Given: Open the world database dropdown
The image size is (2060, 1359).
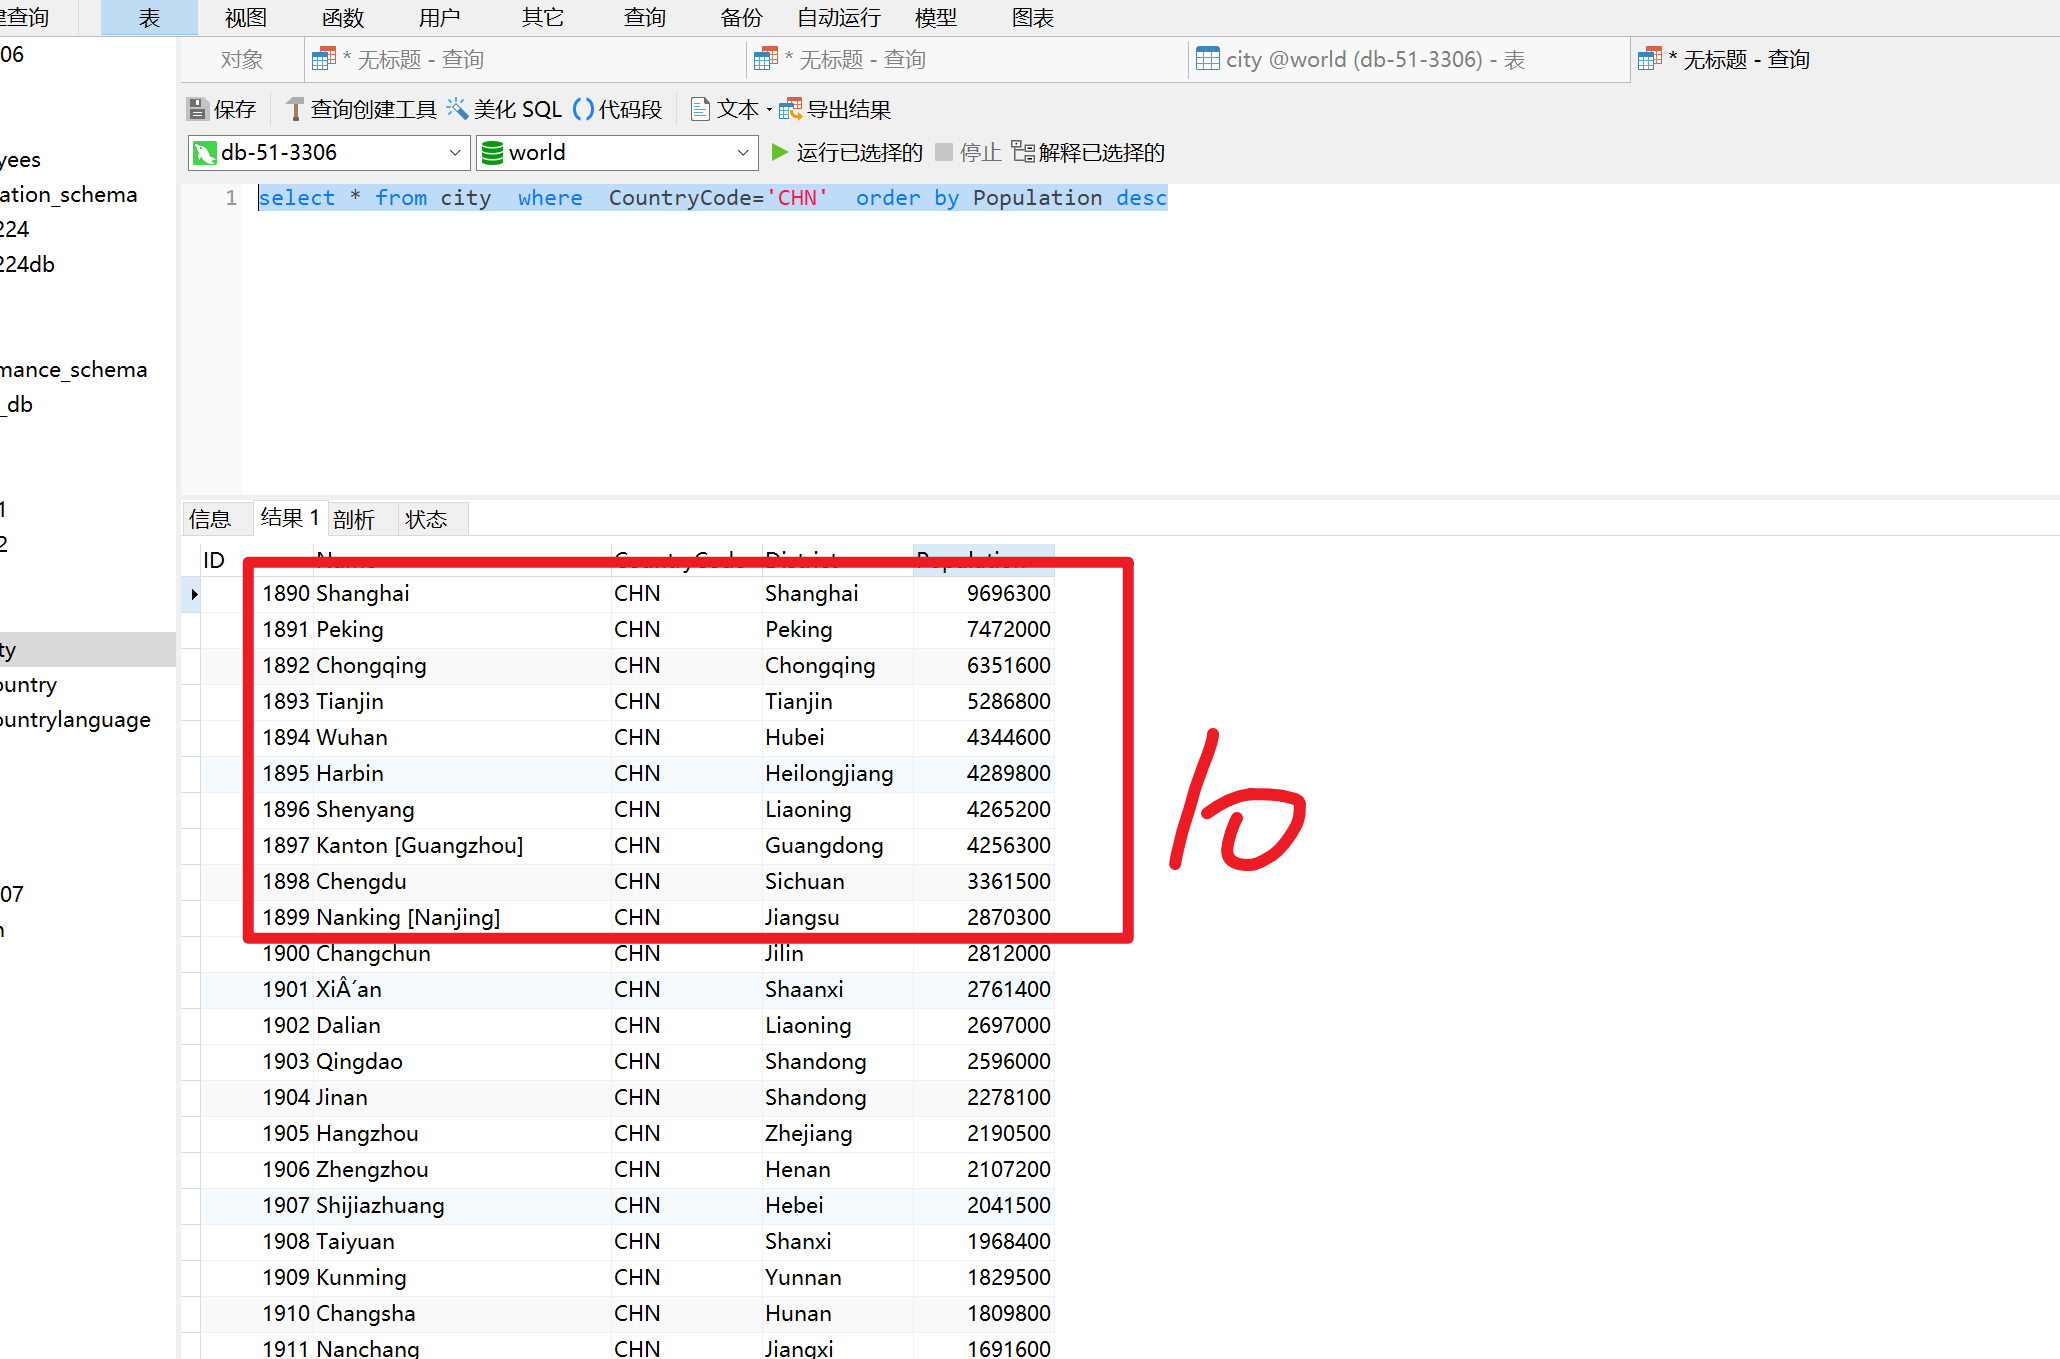Looking at the screenshot, I should click(x=742, y=153).
